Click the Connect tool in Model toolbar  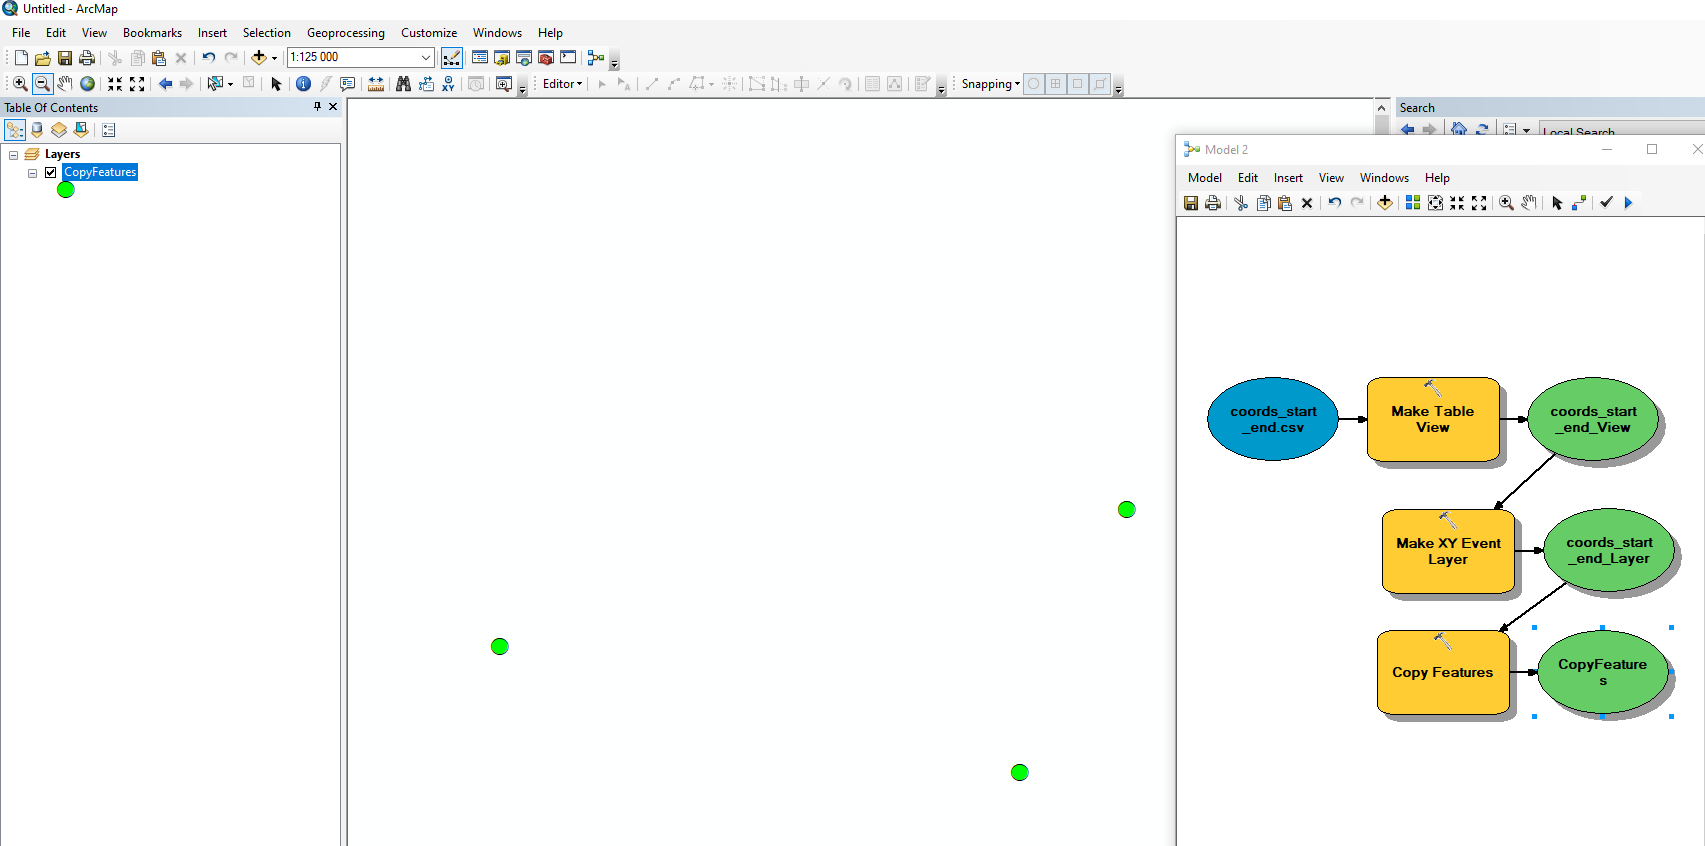pos(1579,203)
